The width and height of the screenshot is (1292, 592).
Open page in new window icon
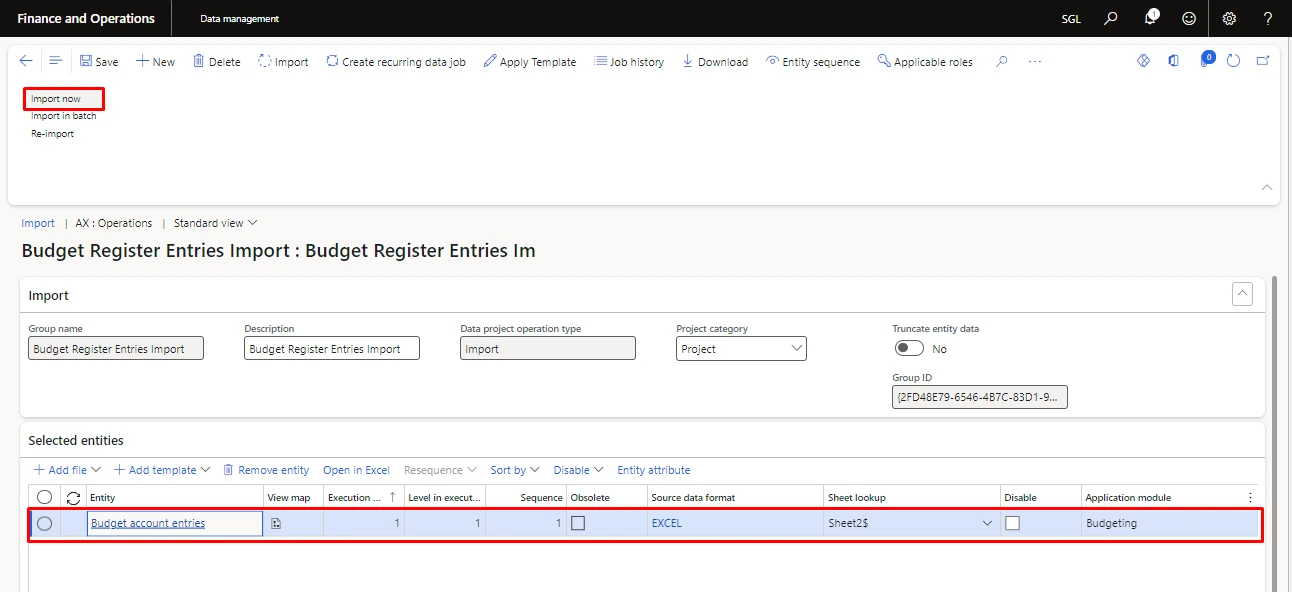pyautogui.click(x=1263, y=61)
